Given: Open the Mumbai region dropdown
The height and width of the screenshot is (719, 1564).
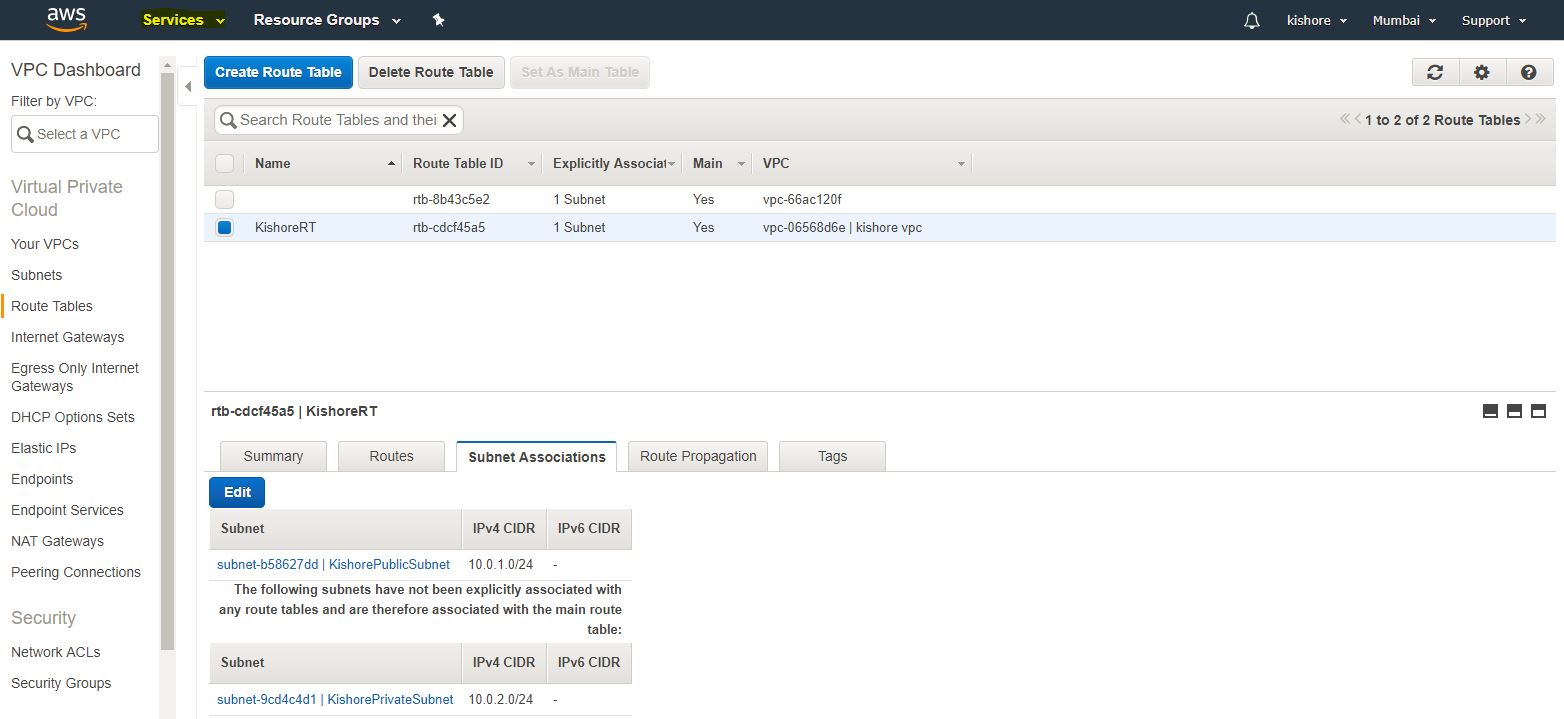Looking at the screenshot, I should [x=1403, y=20].
